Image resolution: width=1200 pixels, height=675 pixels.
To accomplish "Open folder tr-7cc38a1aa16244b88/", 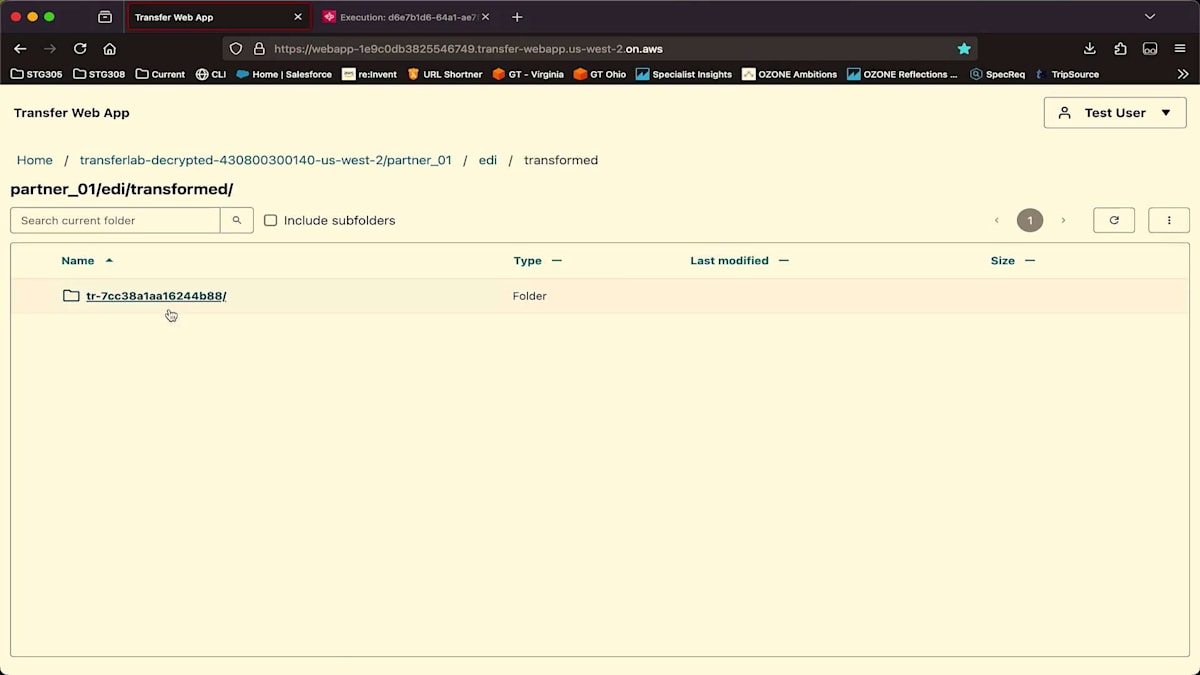I will point(156,296).
